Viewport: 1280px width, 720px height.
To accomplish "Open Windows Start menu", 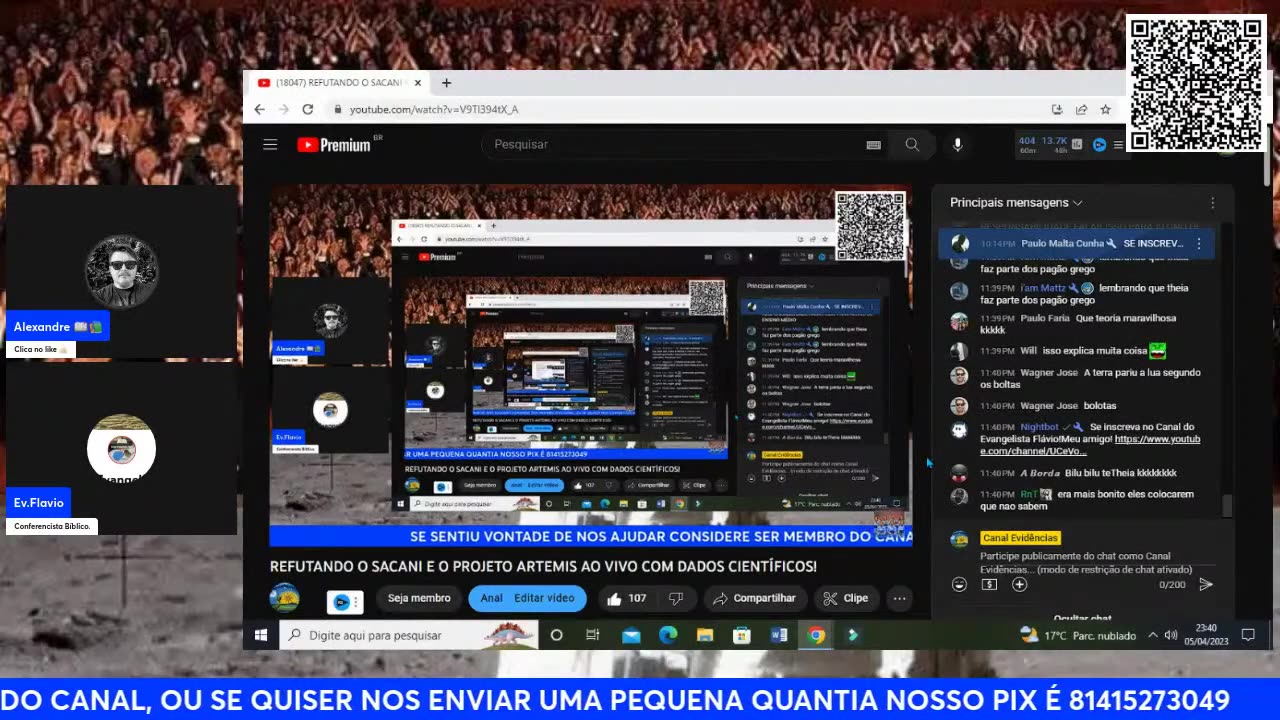I will (x=261, y=635).
